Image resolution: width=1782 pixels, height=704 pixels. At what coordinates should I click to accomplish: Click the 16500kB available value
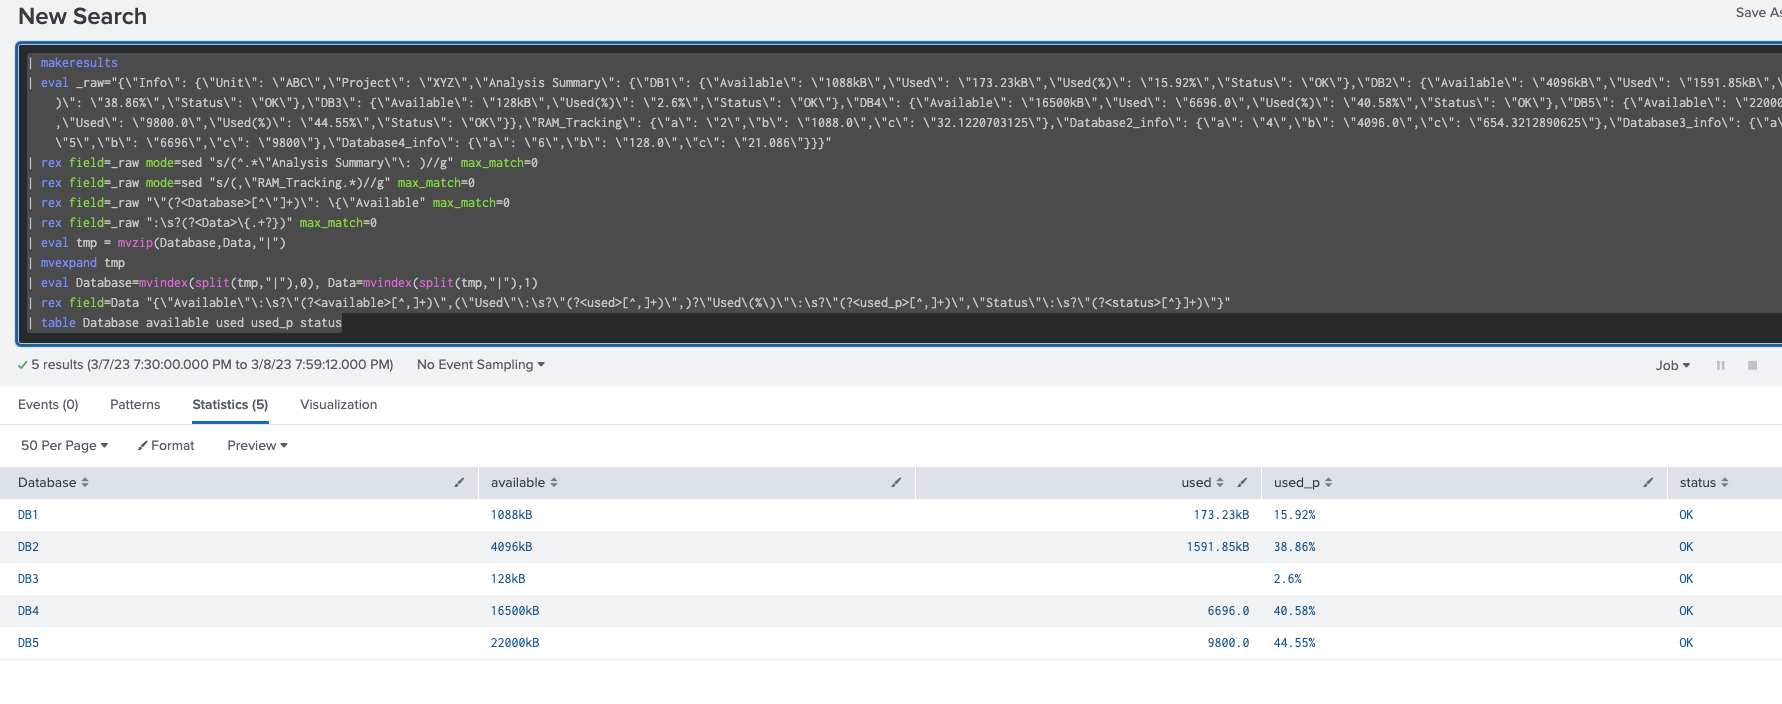point(515,611)
